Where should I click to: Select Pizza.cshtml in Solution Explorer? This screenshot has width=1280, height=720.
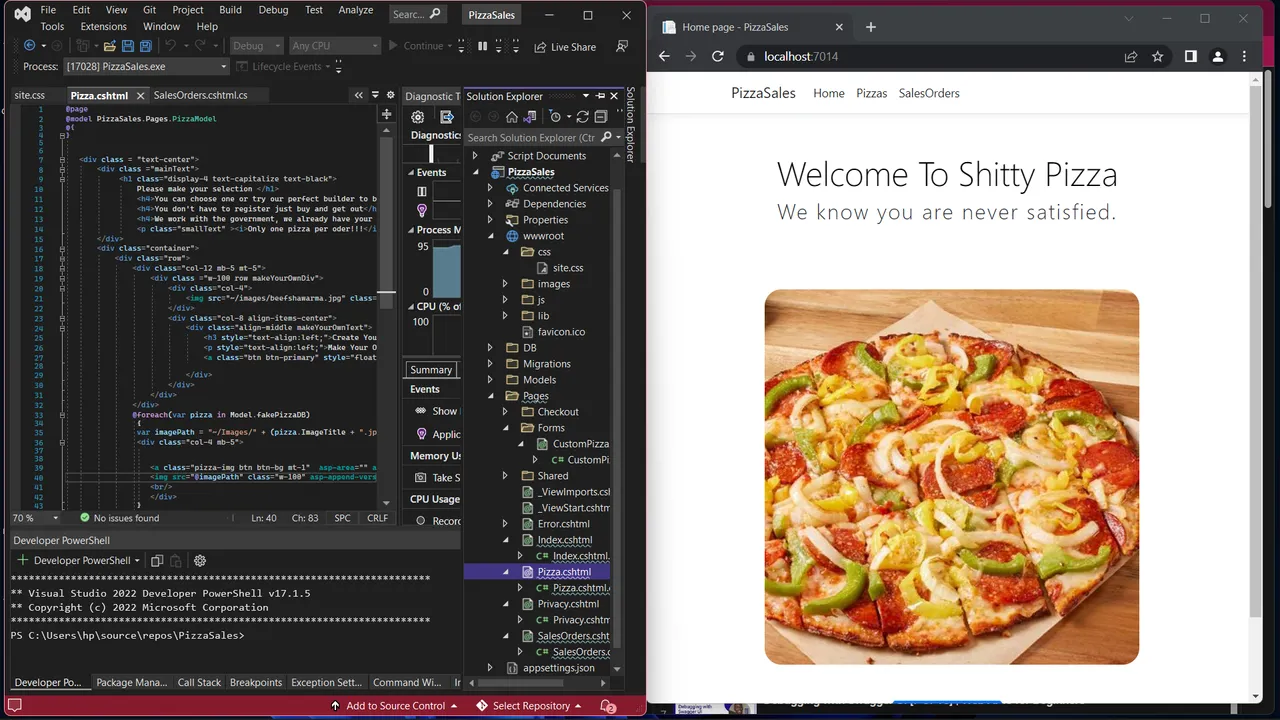click(564, 572)
